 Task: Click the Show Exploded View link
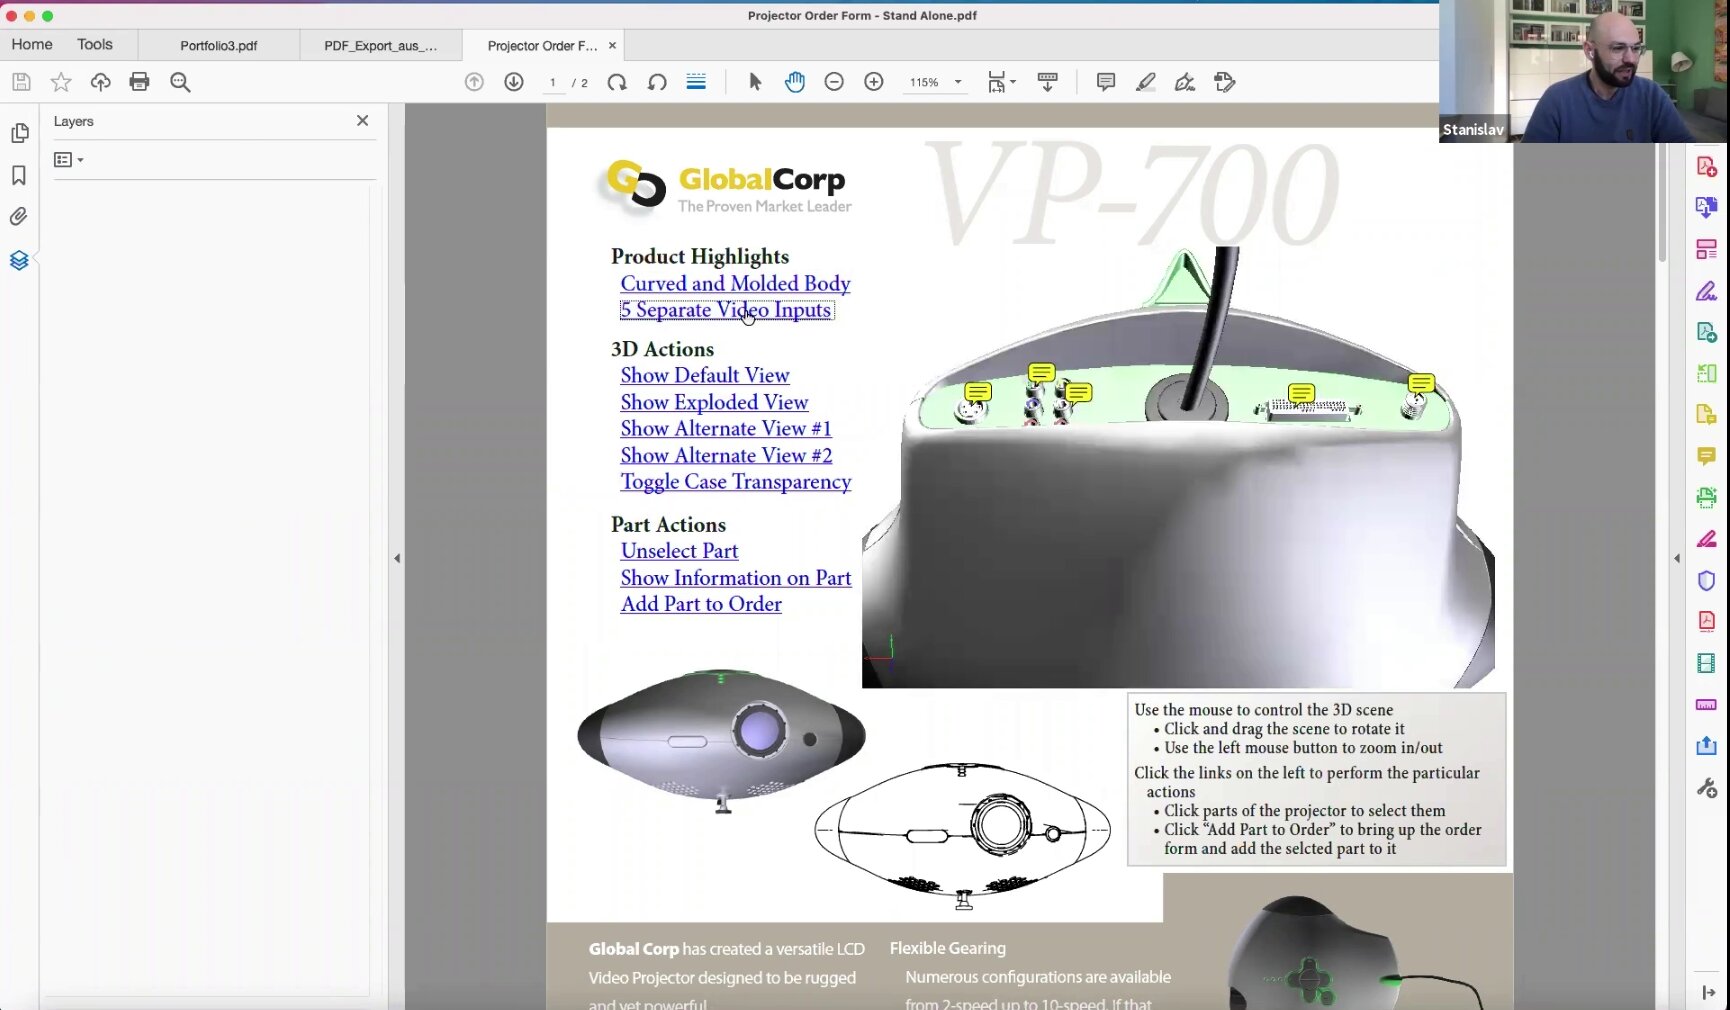(x=714, y=402)
